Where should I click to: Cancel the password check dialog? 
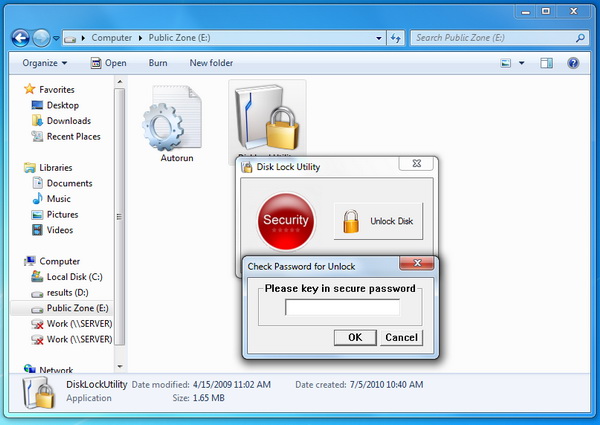[x=401, y=337]
